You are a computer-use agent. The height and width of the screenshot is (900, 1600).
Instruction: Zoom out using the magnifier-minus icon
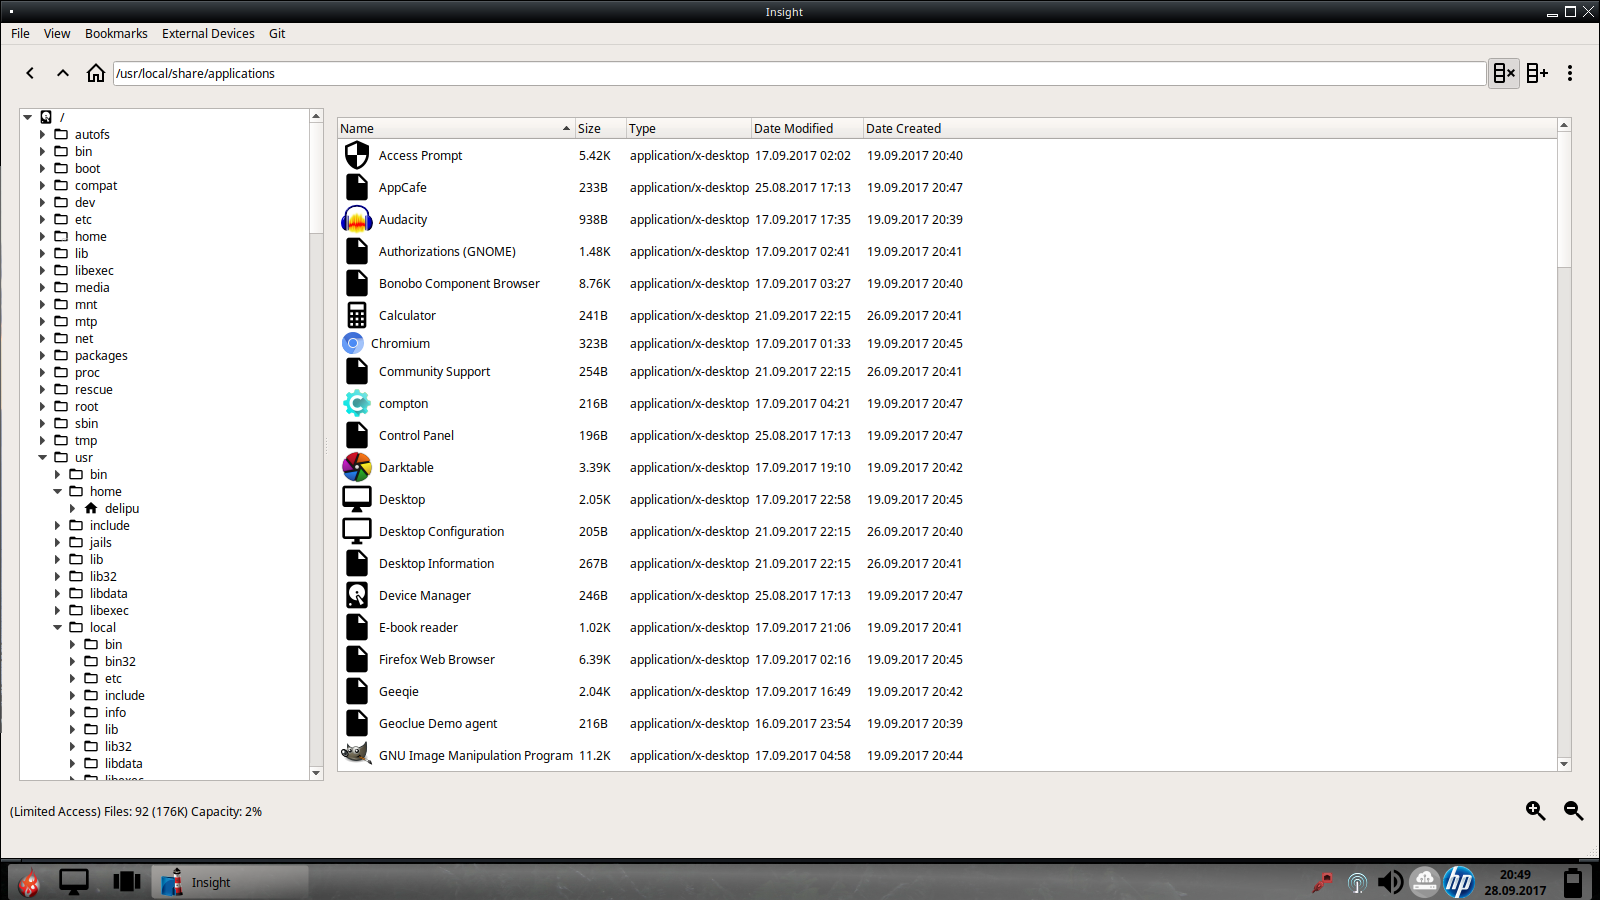(x=1573, y=811)
